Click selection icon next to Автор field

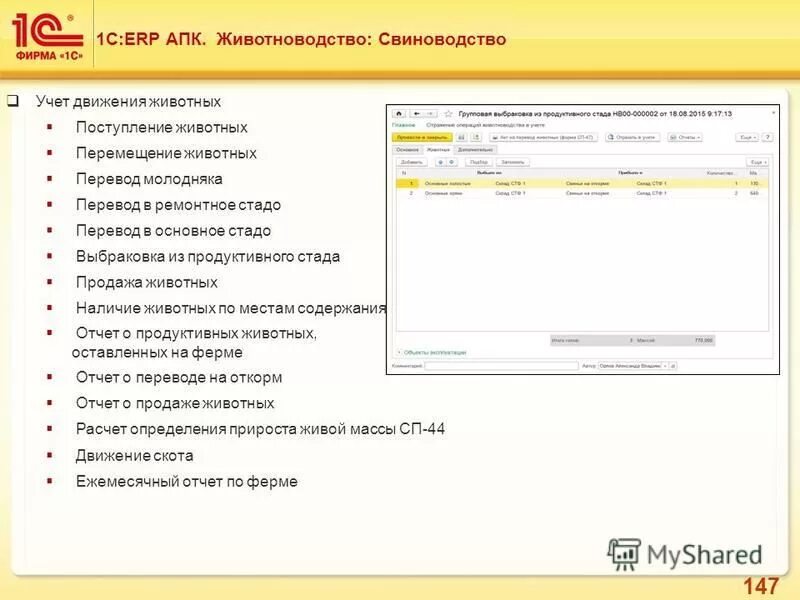click(x=671, y=365)
